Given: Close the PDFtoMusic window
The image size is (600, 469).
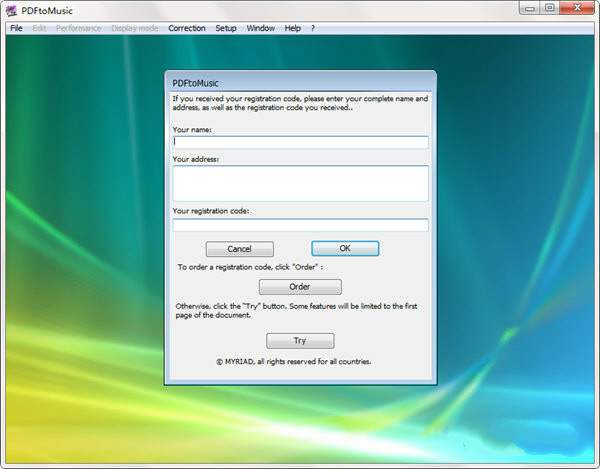Looking at the screenshot, I should [577, 8].
